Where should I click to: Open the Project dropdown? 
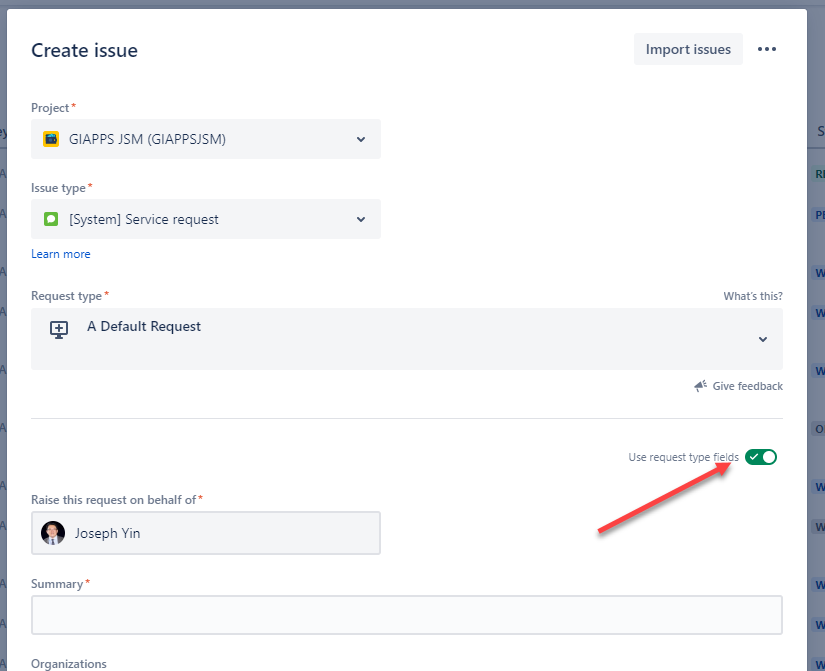click(x=206, y=139)
